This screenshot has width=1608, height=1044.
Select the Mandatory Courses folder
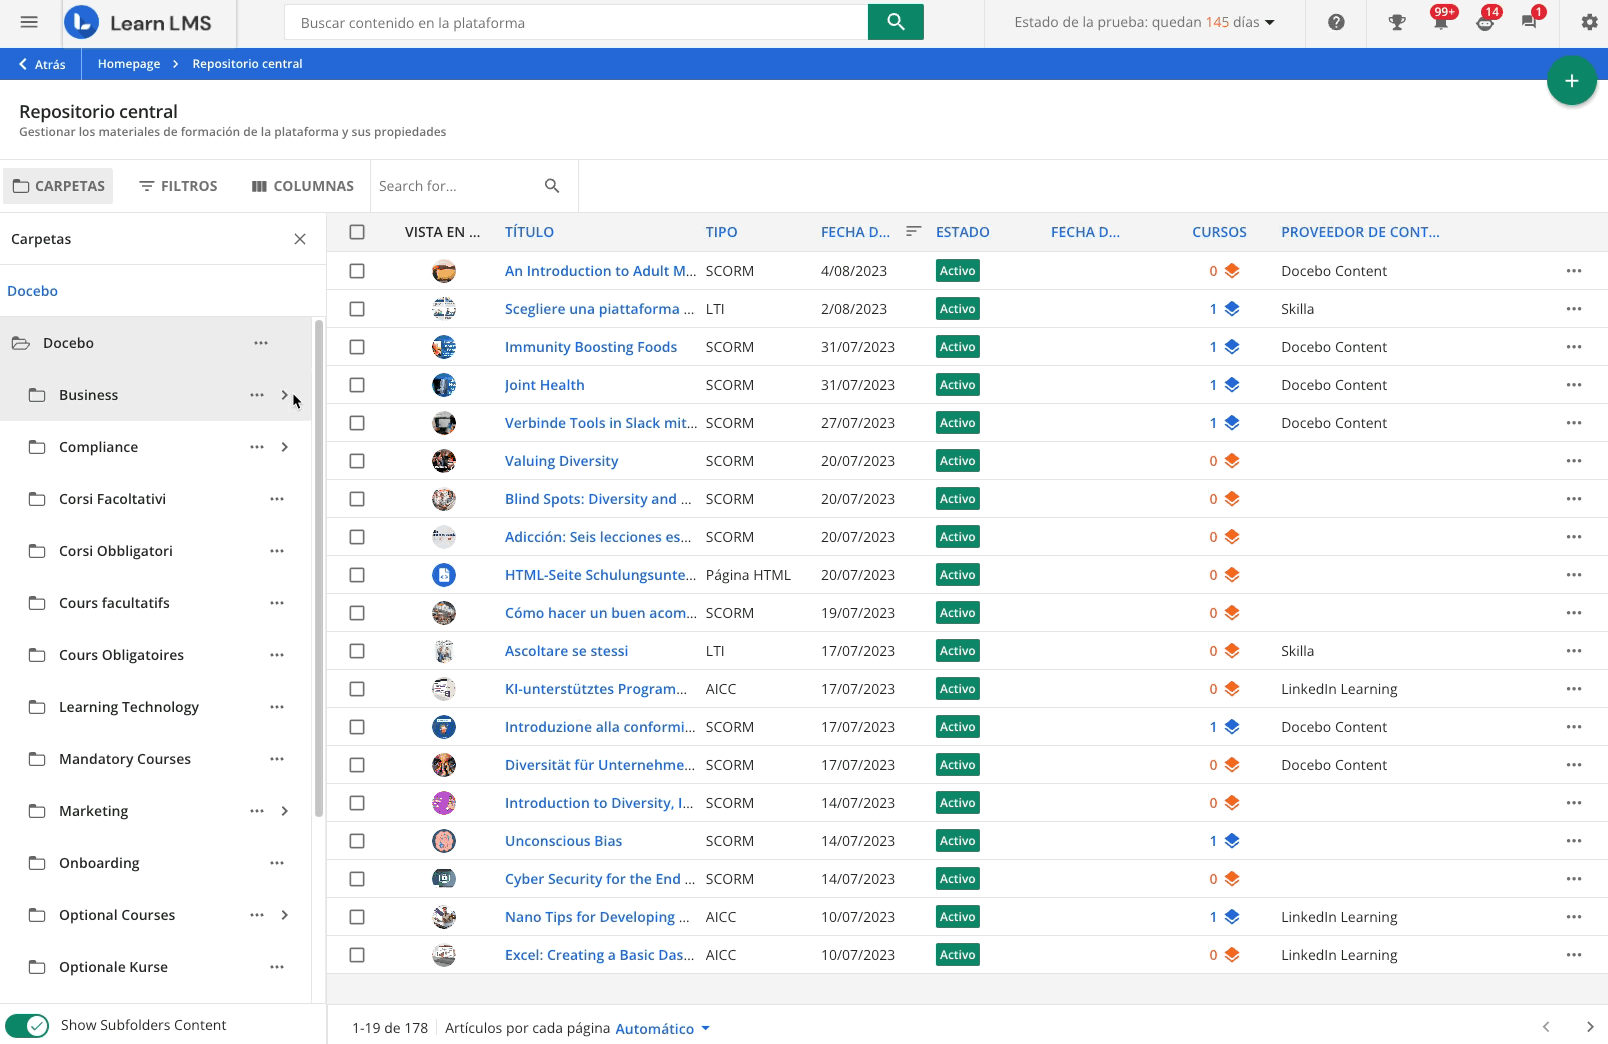click(125, 759)
